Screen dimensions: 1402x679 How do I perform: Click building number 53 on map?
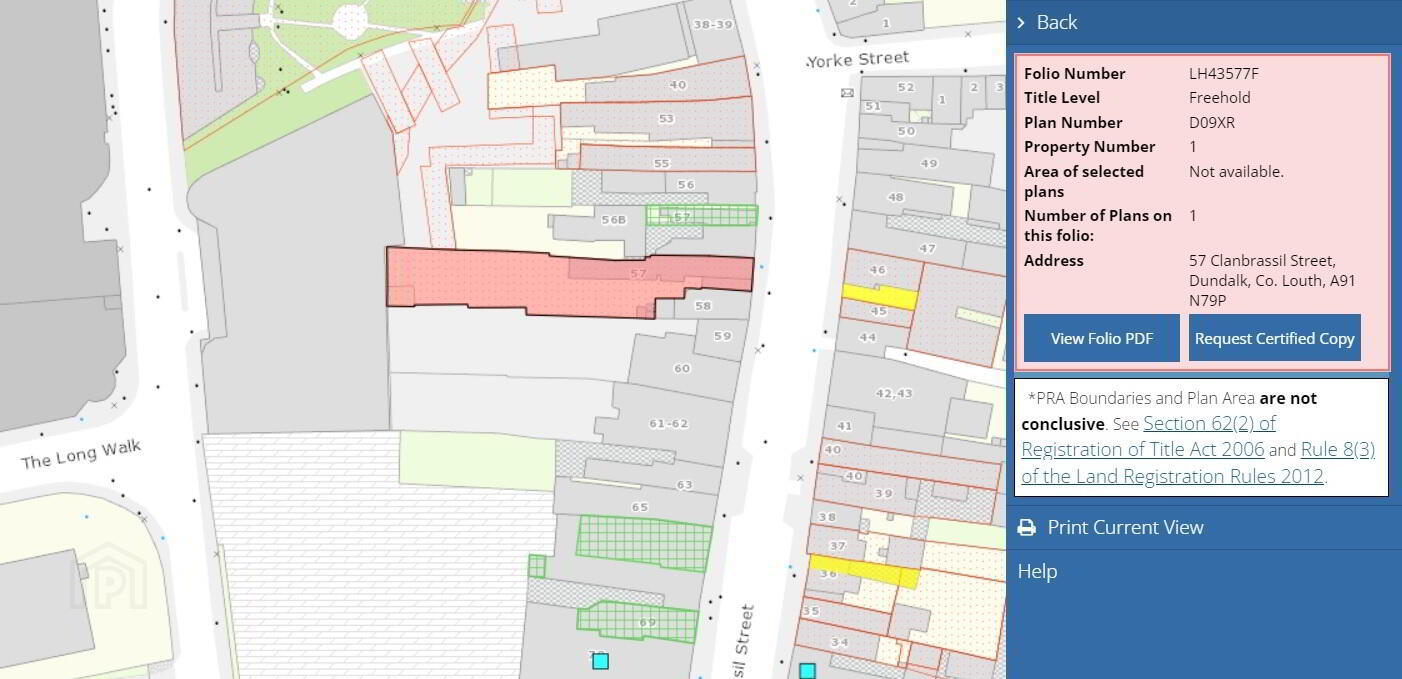click(x=666, y=119)
